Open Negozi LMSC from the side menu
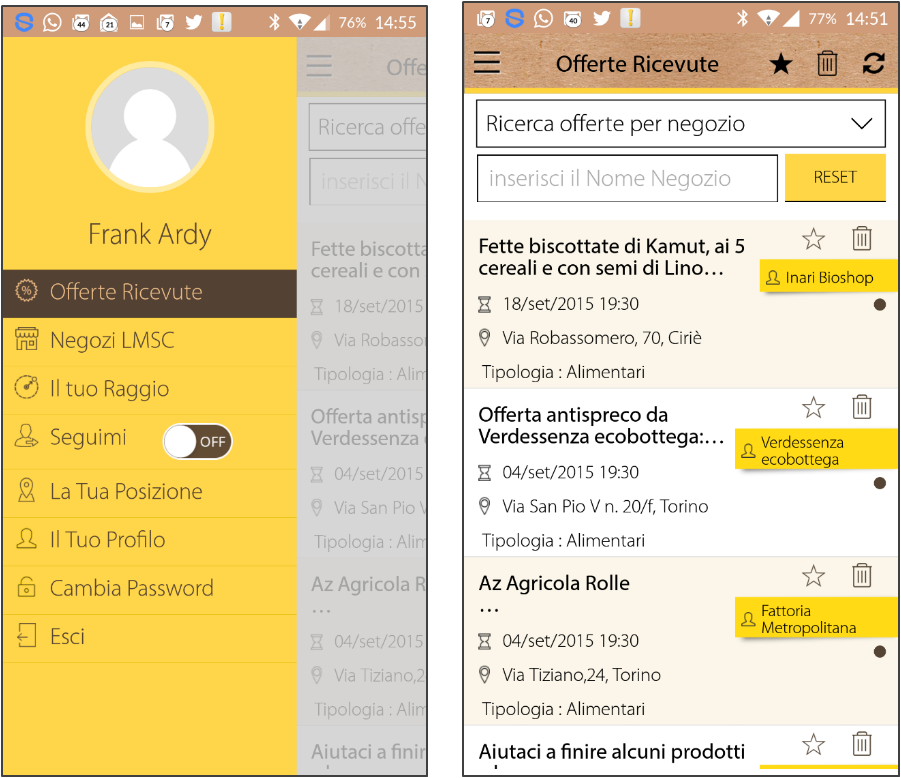Image resolution: width=901 pixels, height=778 pixels. [x=111, y=340]
